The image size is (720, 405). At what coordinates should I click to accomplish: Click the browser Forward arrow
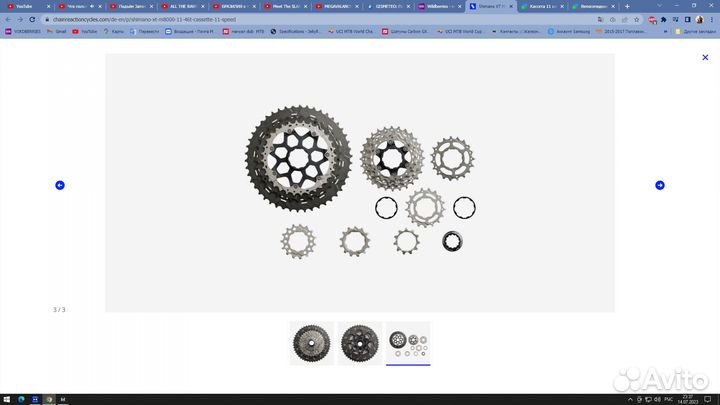click(x=20, y=20)
